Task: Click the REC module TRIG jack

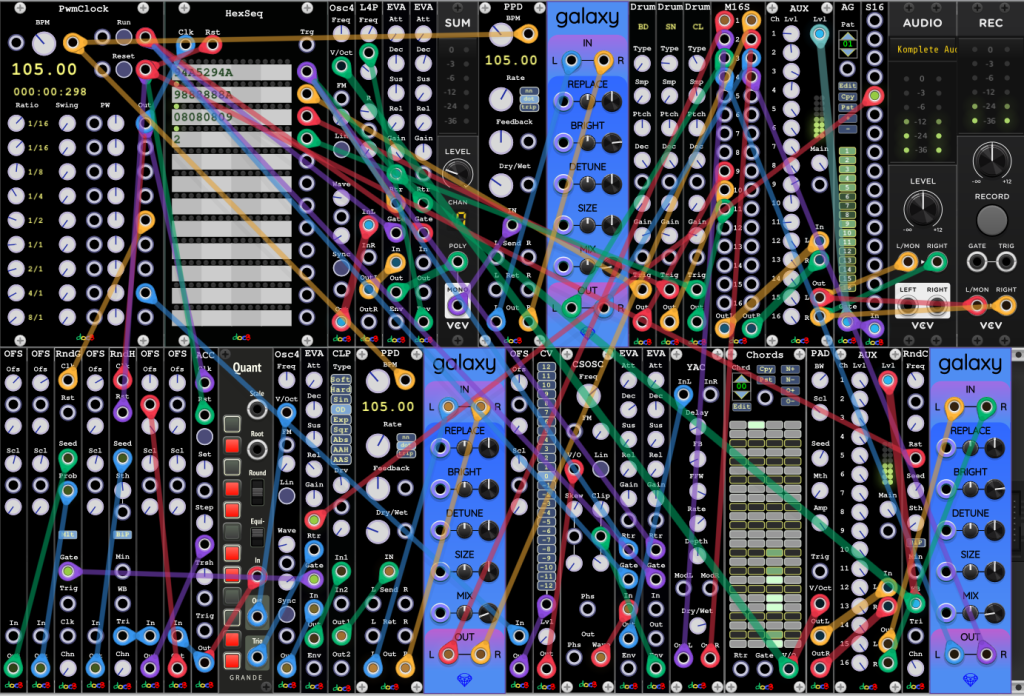Action: (x=1006, y=262)
